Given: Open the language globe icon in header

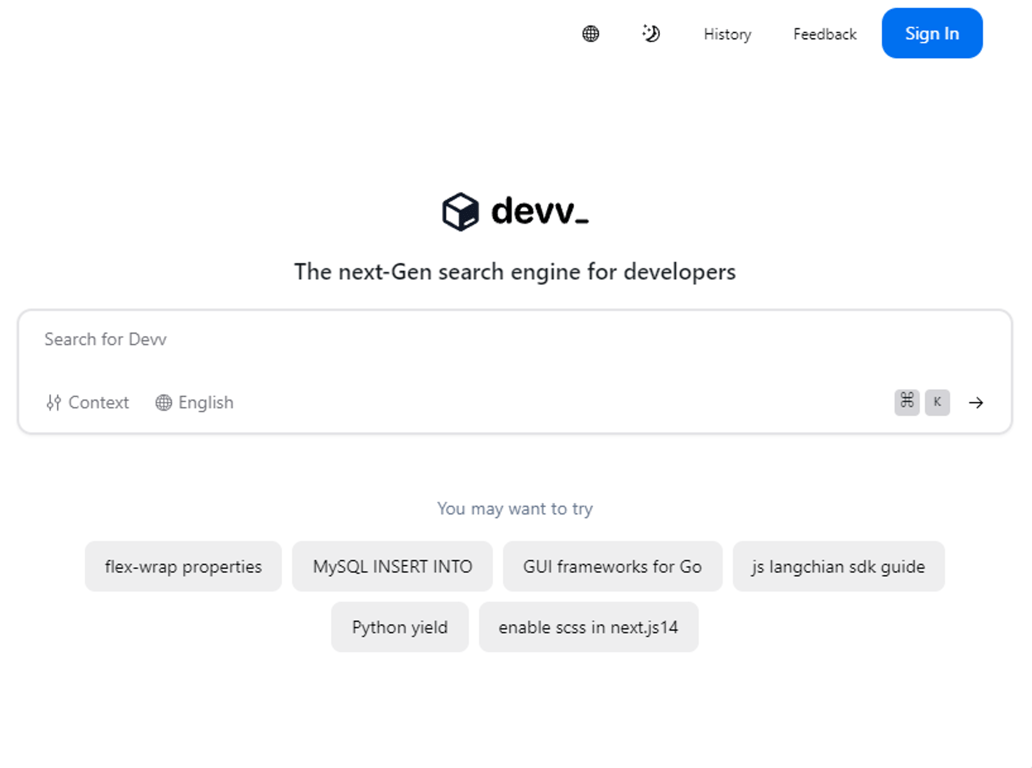Looking at the screenshot, I should pyautogui.click(x=590, y=34).
